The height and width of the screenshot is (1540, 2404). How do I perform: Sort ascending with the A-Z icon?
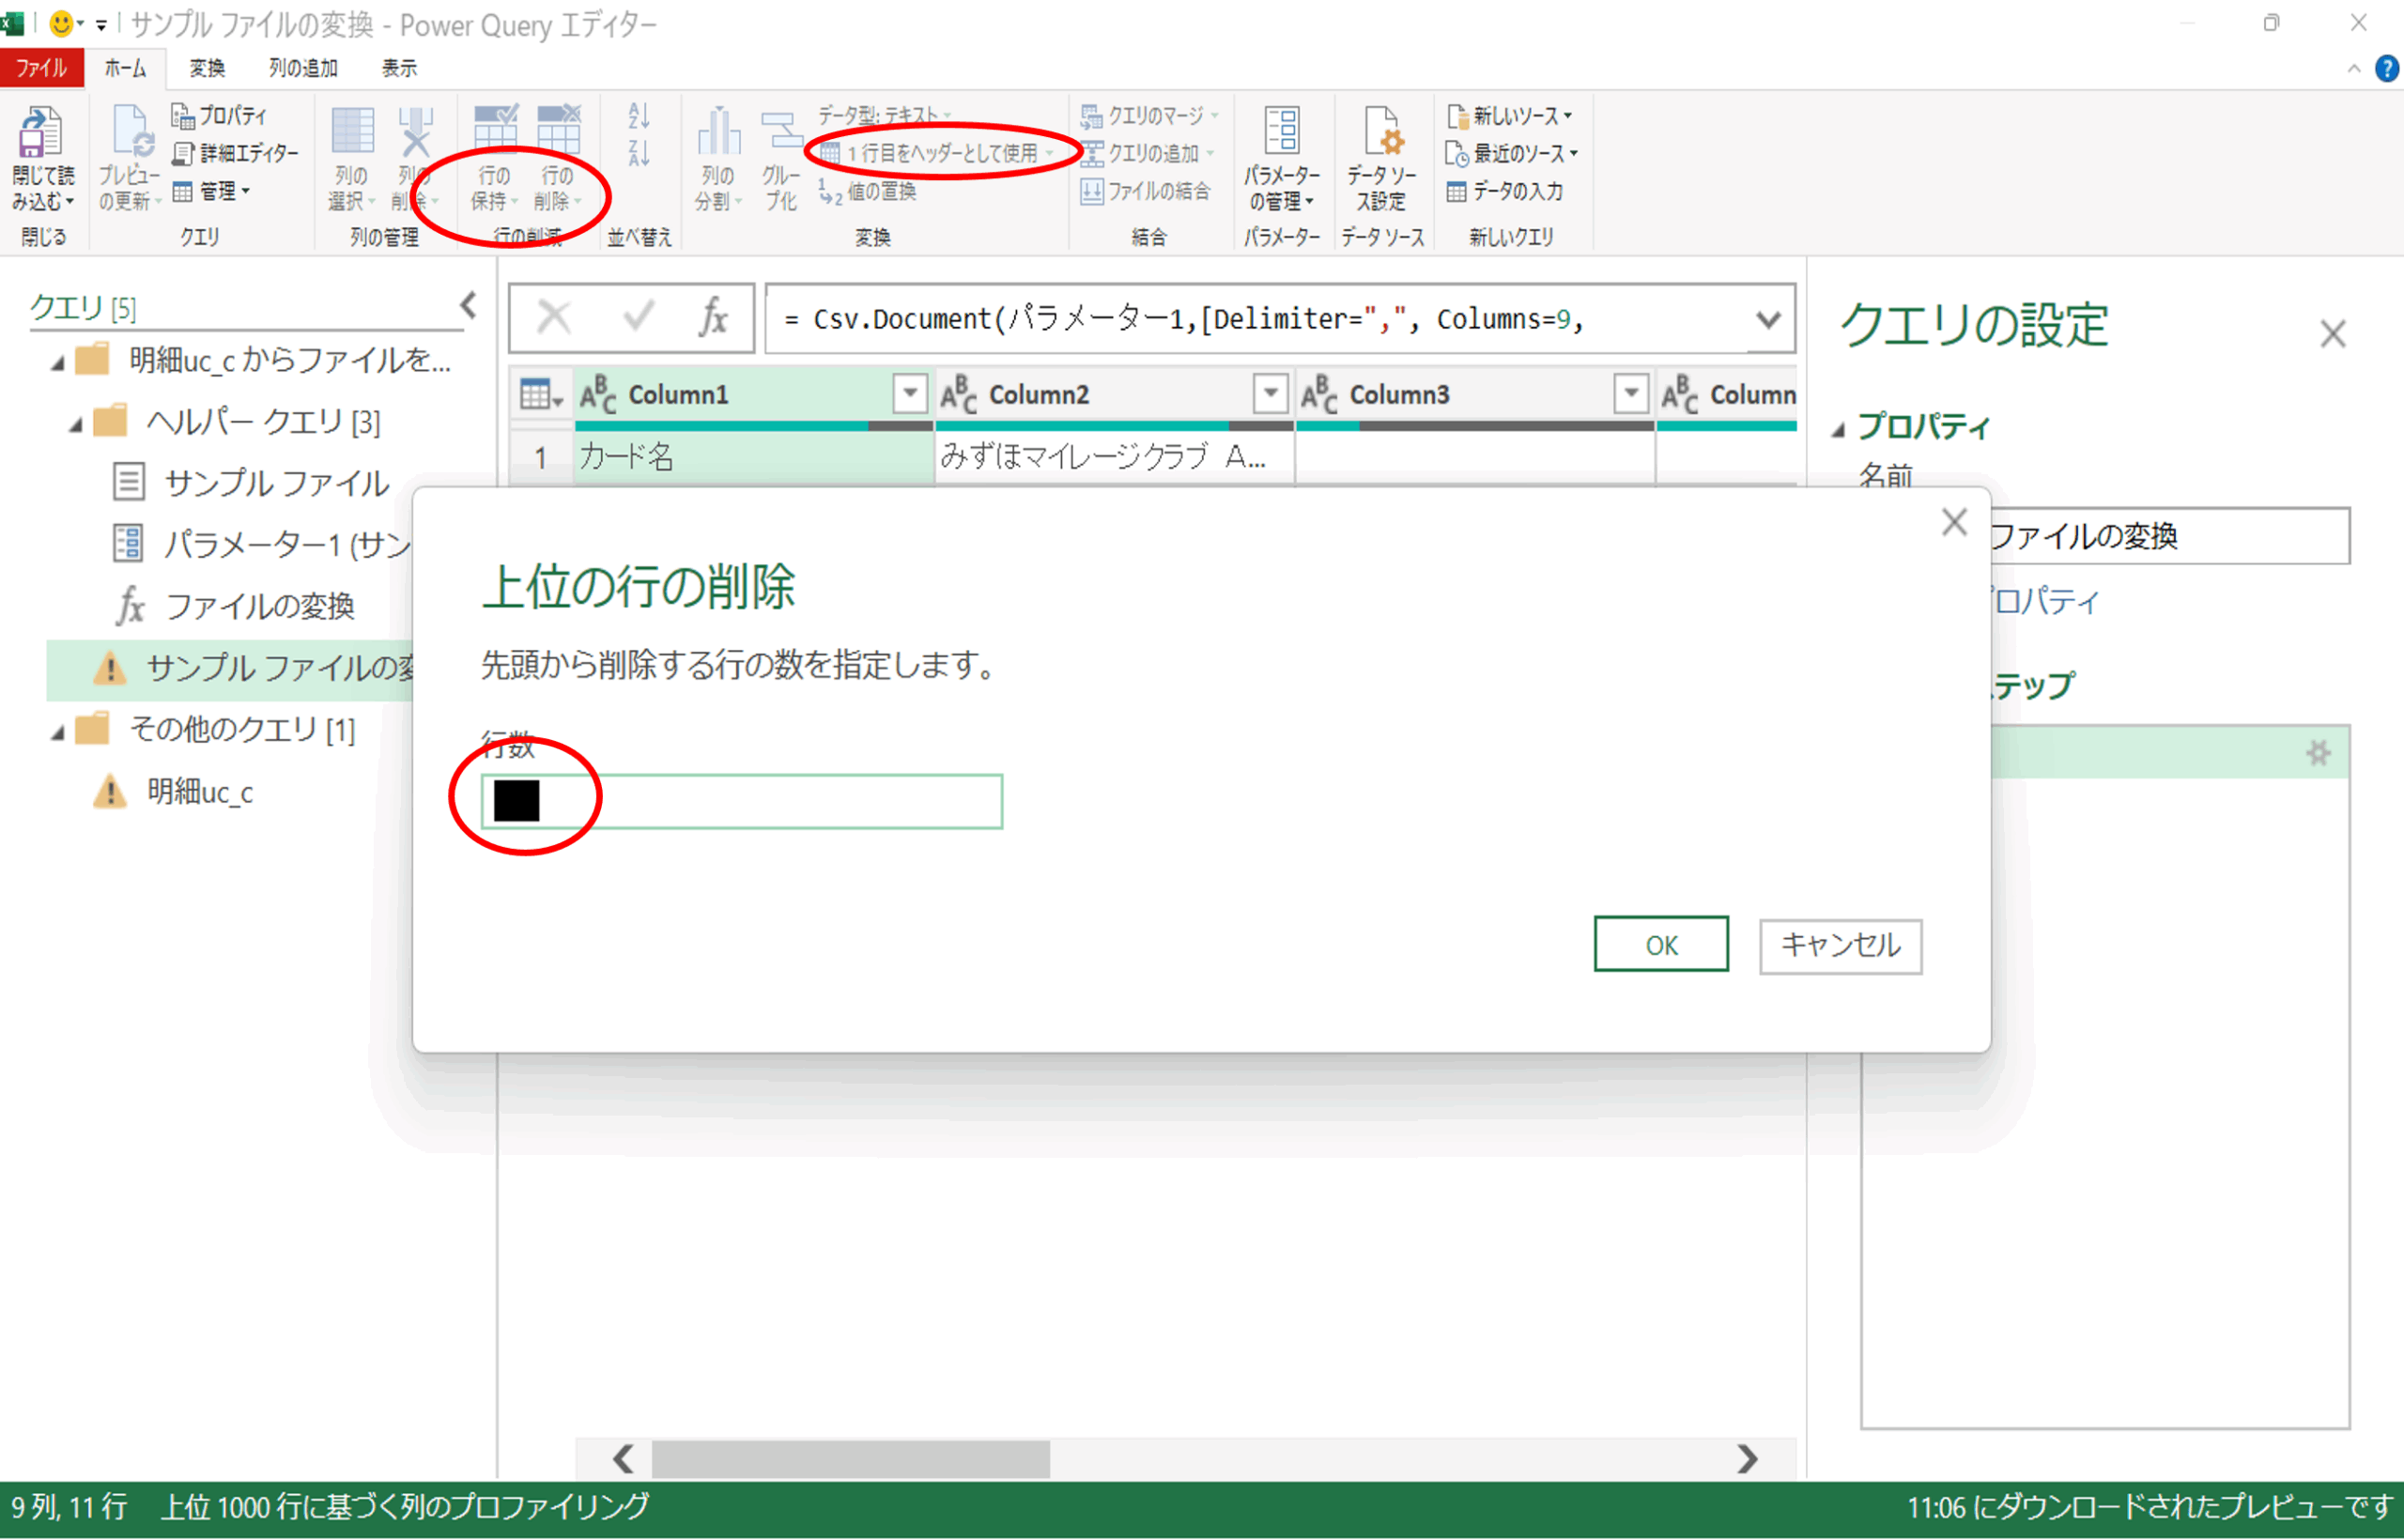[639, 116]
